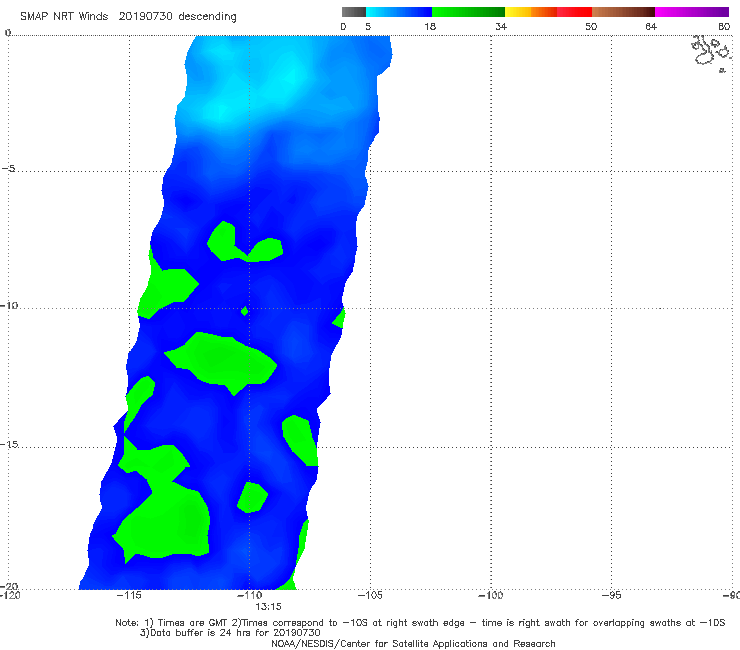
Task: Click the Galapagos islands outline on map
Action: 712,53
